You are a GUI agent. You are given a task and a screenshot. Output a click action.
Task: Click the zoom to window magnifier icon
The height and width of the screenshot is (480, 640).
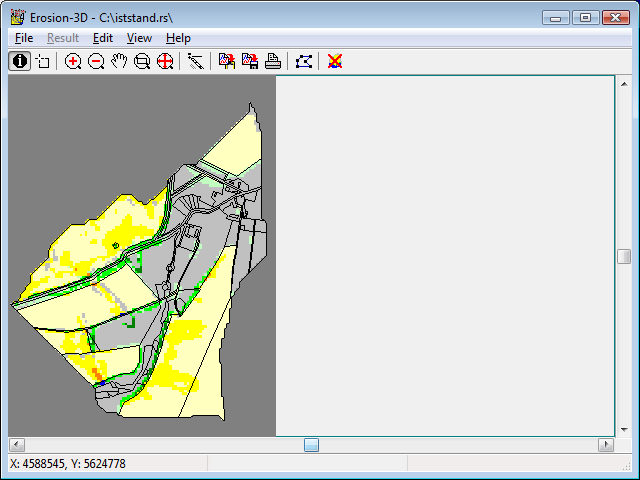tap(142, 61)
